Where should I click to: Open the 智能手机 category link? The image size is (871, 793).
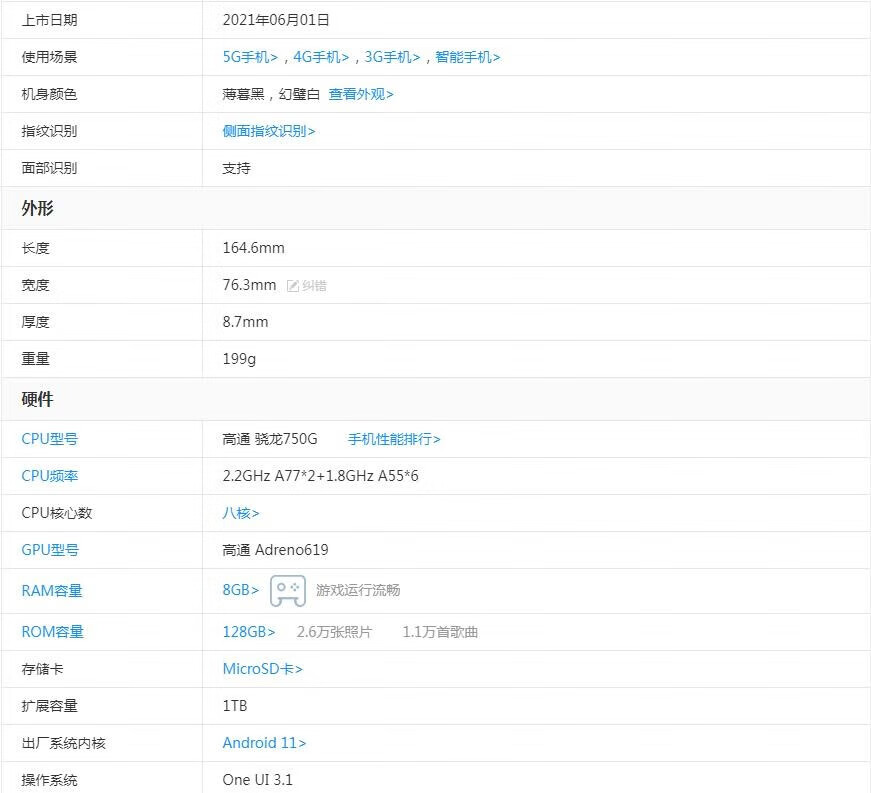pos(467,57)
